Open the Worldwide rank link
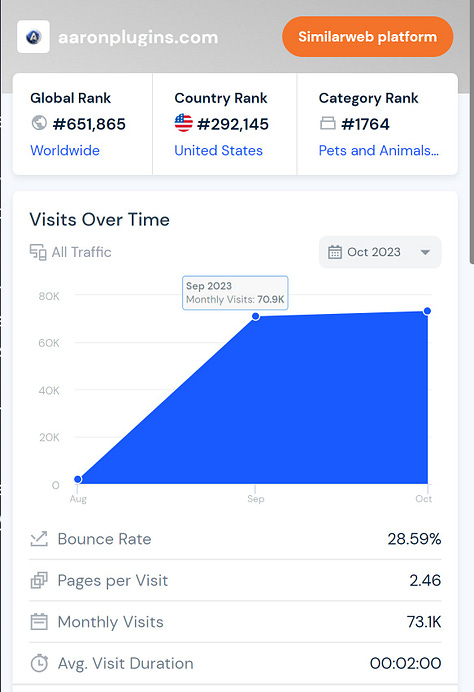Screen dimensions: 474x692 (x=65, y=150)
